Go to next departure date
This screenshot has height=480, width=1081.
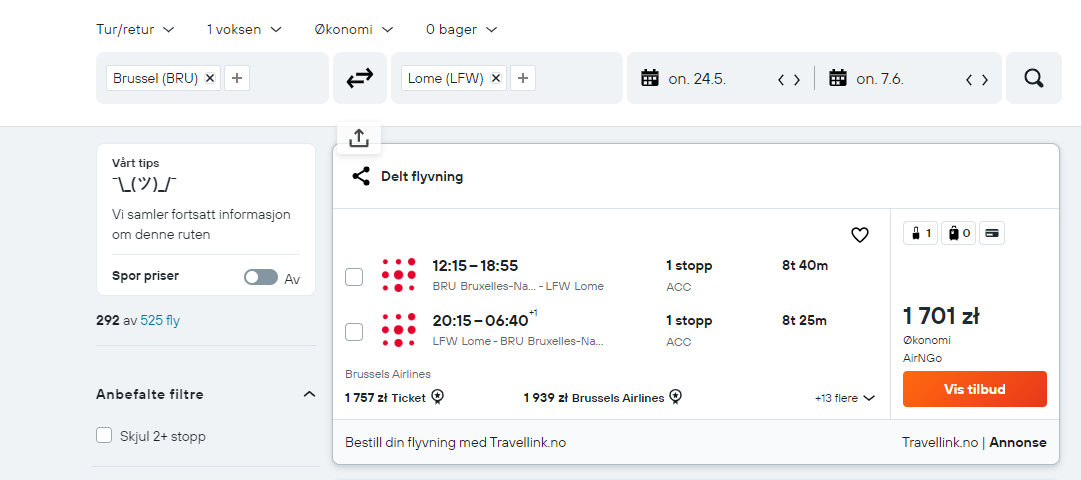pos(797,79)
